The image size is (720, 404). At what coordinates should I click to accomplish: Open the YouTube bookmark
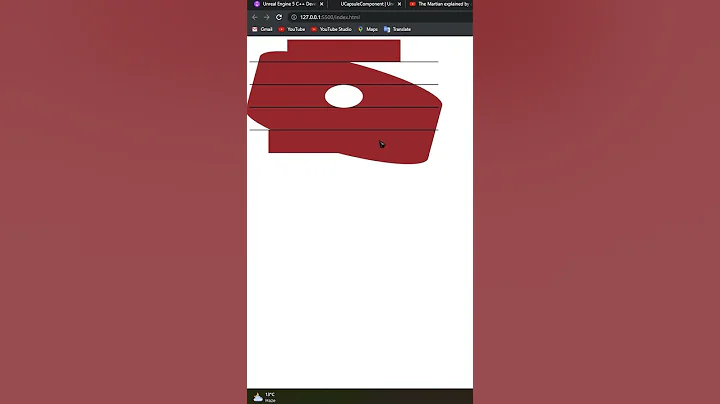292,29
